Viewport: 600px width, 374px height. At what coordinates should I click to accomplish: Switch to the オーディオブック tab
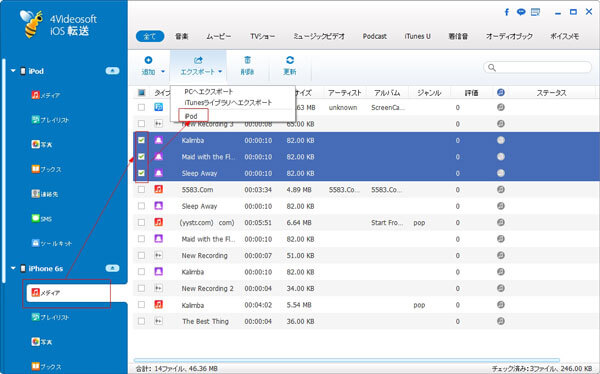(509, 36)
